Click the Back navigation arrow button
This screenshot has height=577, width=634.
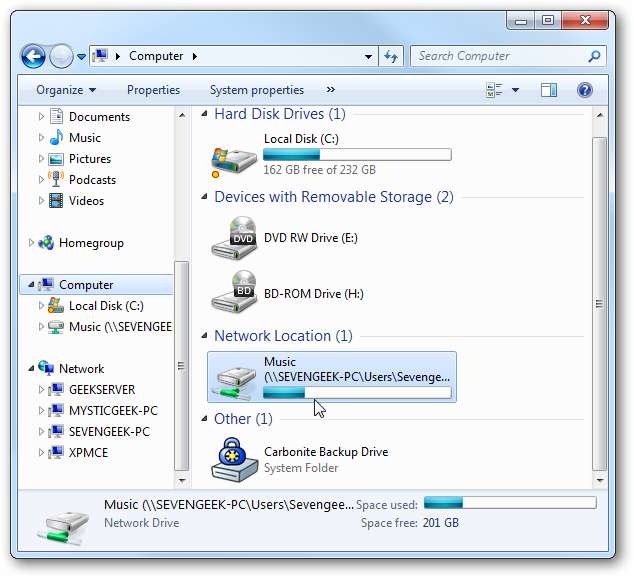tap(33, 56)
